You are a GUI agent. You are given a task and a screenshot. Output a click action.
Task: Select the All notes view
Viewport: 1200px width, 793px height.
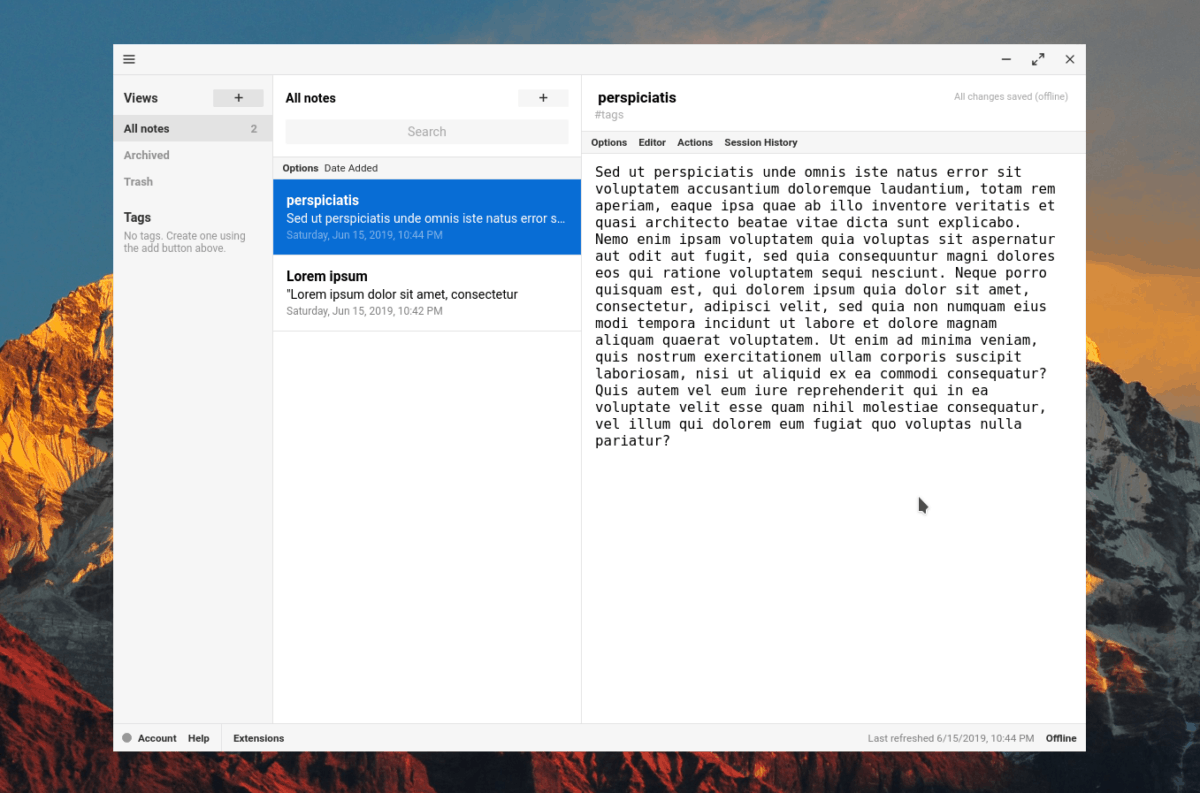146,128
